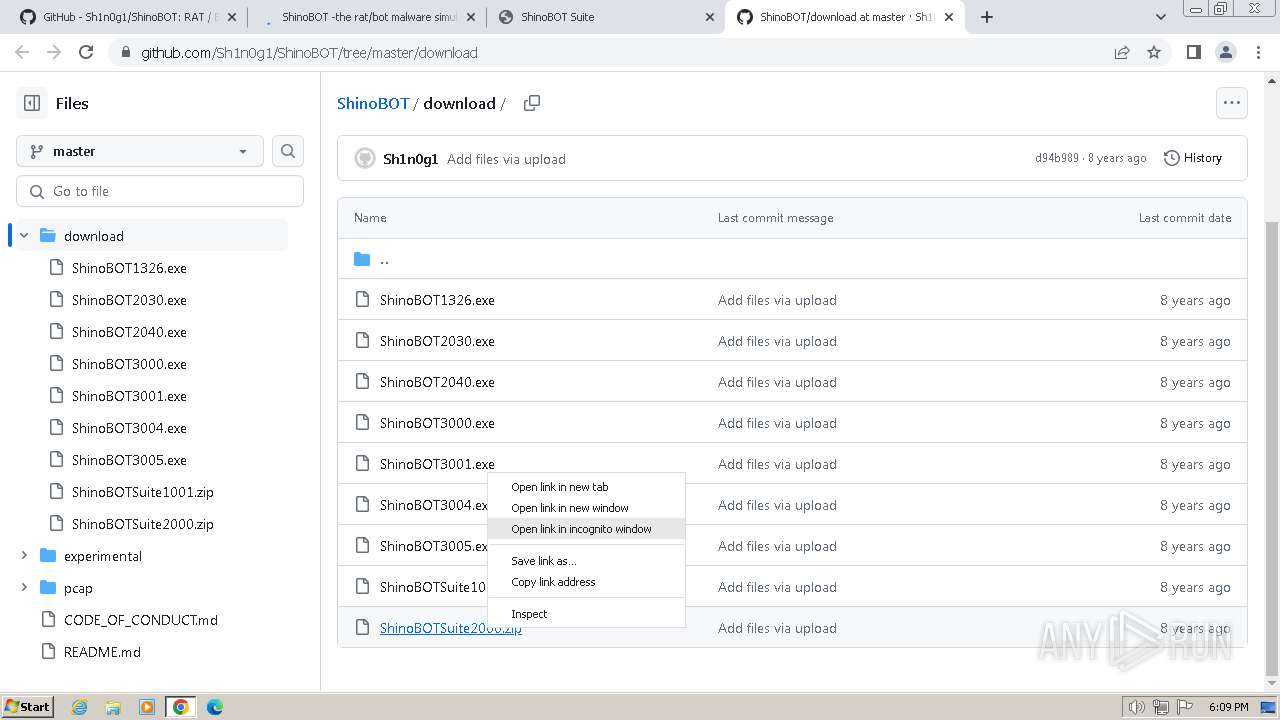Click the Sh1n0g1 avatar image
Screen dimensions: 1280x720
click(365, 159)
